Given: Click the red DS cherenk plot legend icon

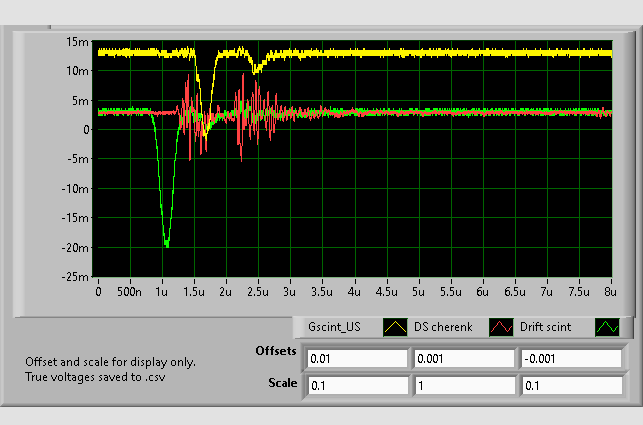Looking at the screenshot, I should click(x=501, y=327).
